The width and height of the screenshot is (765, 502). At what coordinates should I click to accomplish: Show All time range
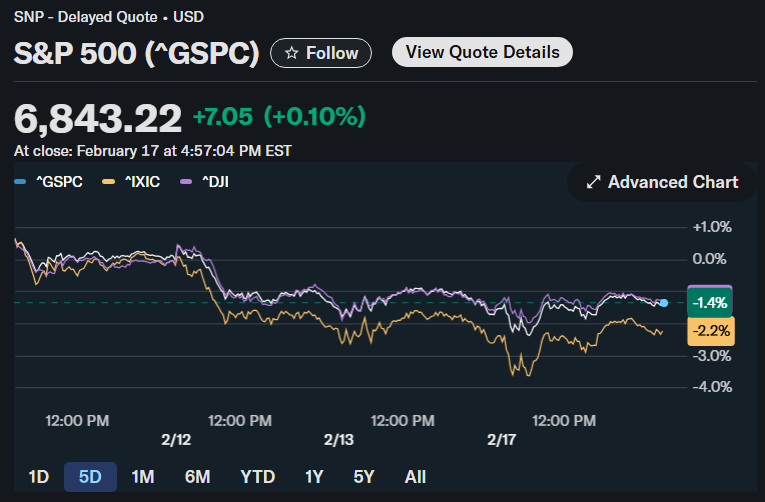coord(415,477)
